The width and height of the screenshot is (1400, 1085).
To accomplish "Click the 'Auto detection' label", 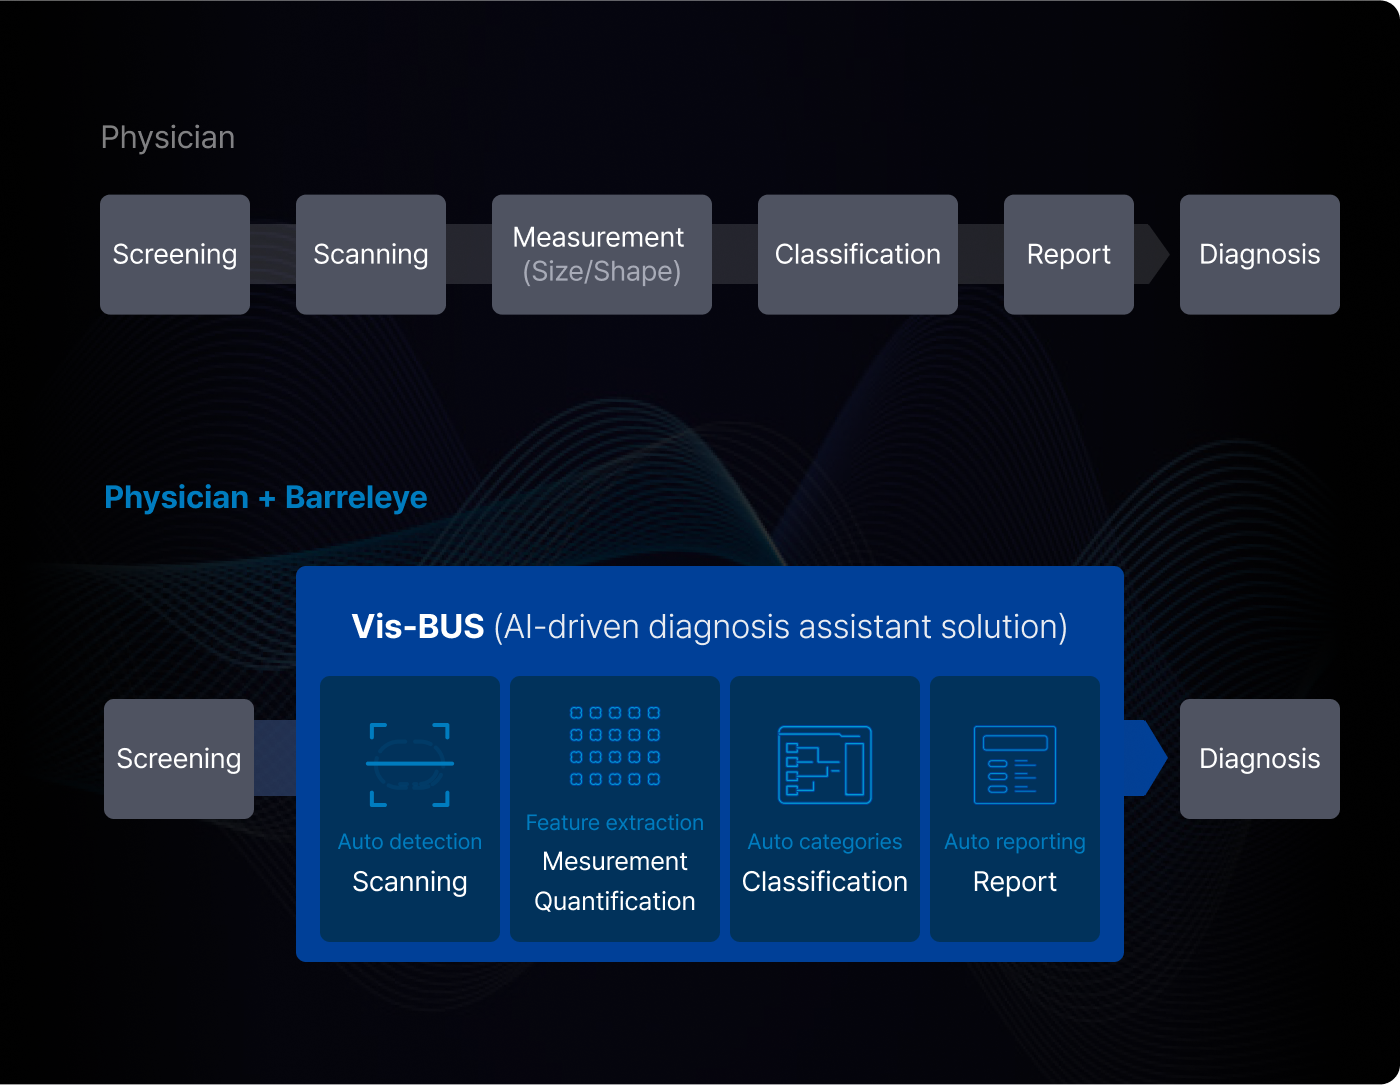I will 410,841.
